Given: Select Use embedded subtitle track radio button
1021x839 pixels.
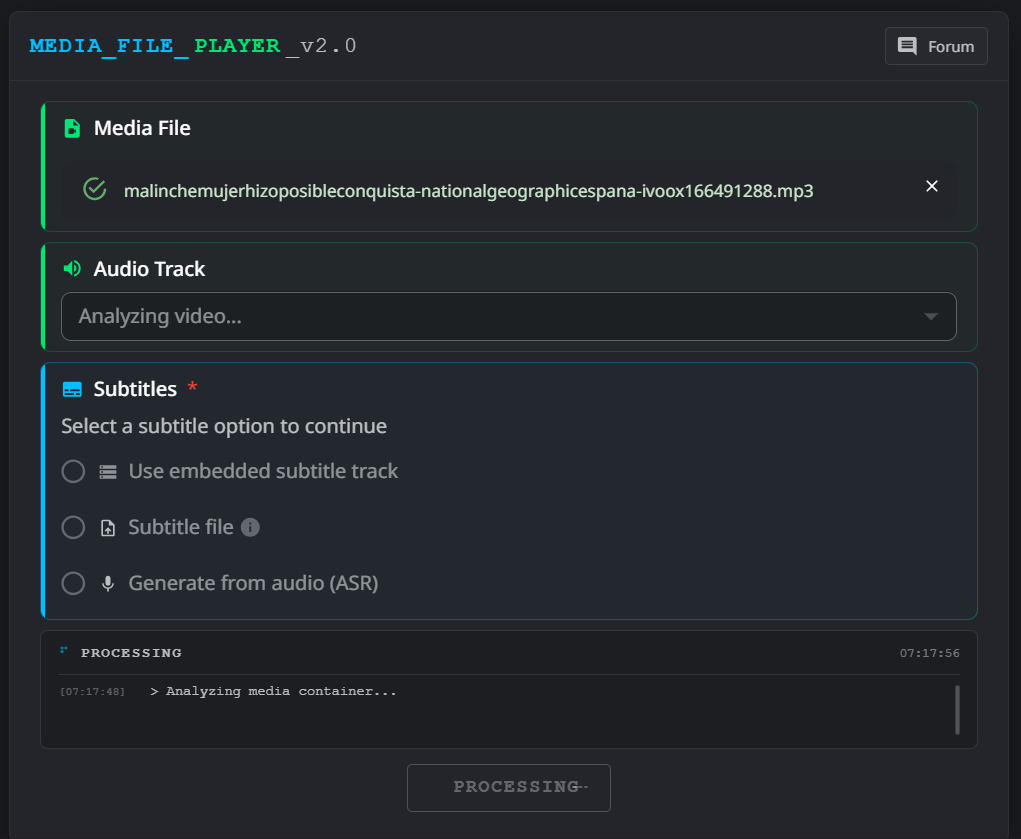Looking at the screenshot, I should click(x=73, y=471).
